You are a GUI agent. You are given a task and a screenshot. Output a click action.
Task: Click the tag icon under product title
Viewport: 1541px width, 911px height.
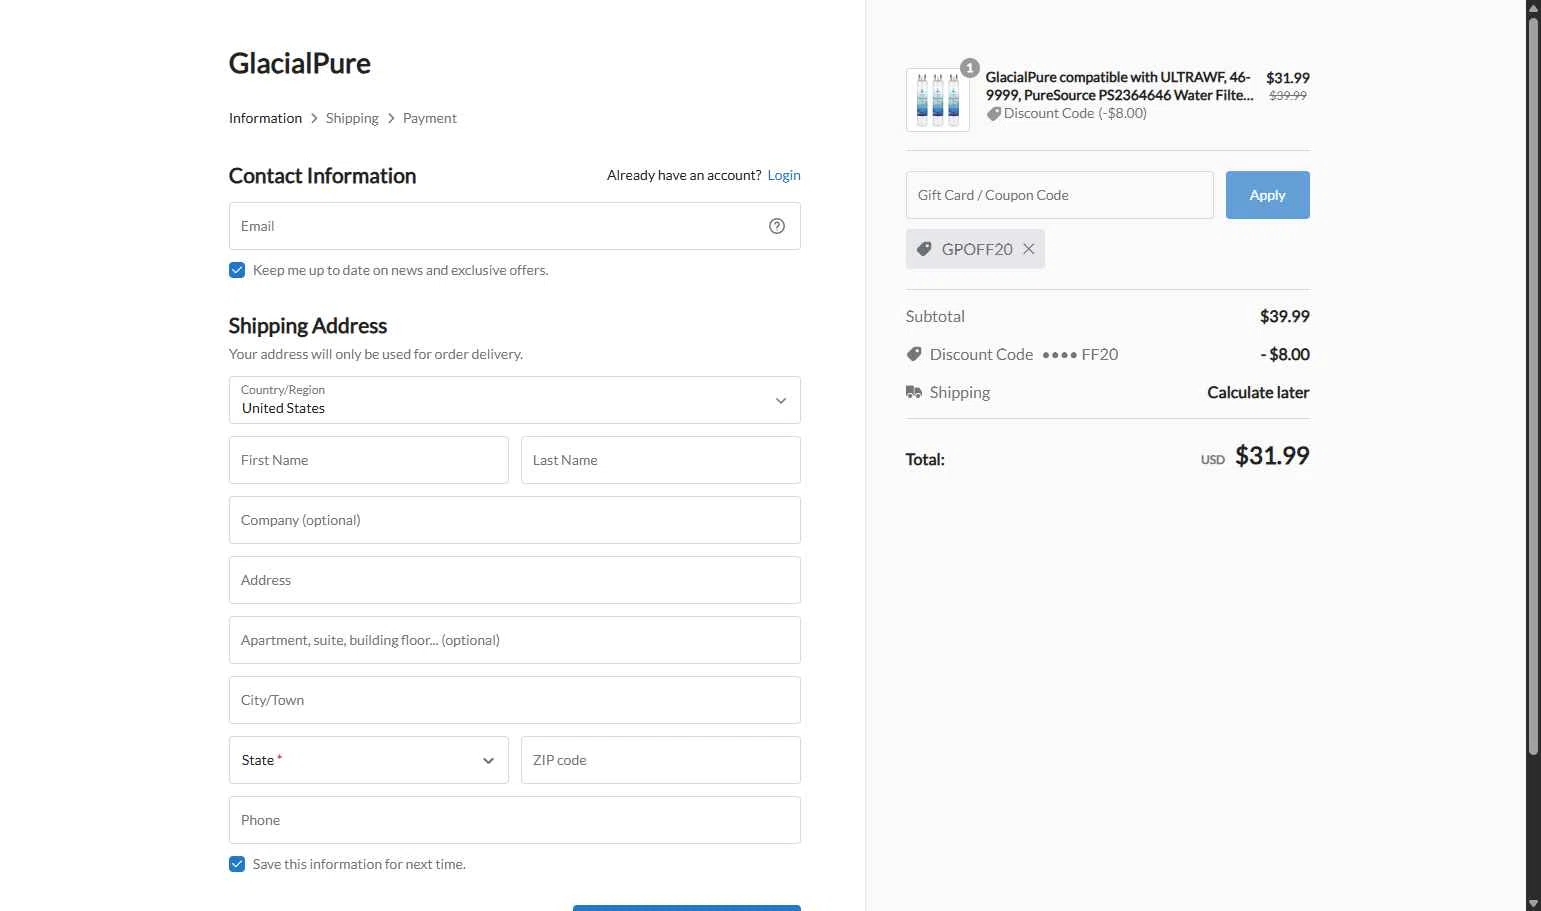coord(994,114)
